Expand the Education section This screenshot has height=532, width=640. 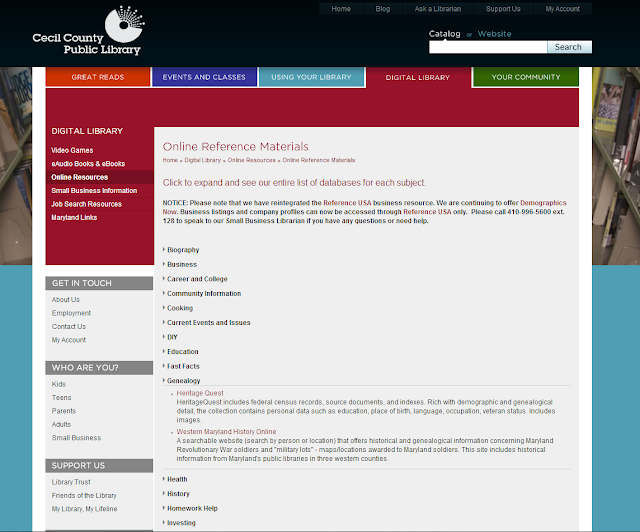click(x=182, y=352)
